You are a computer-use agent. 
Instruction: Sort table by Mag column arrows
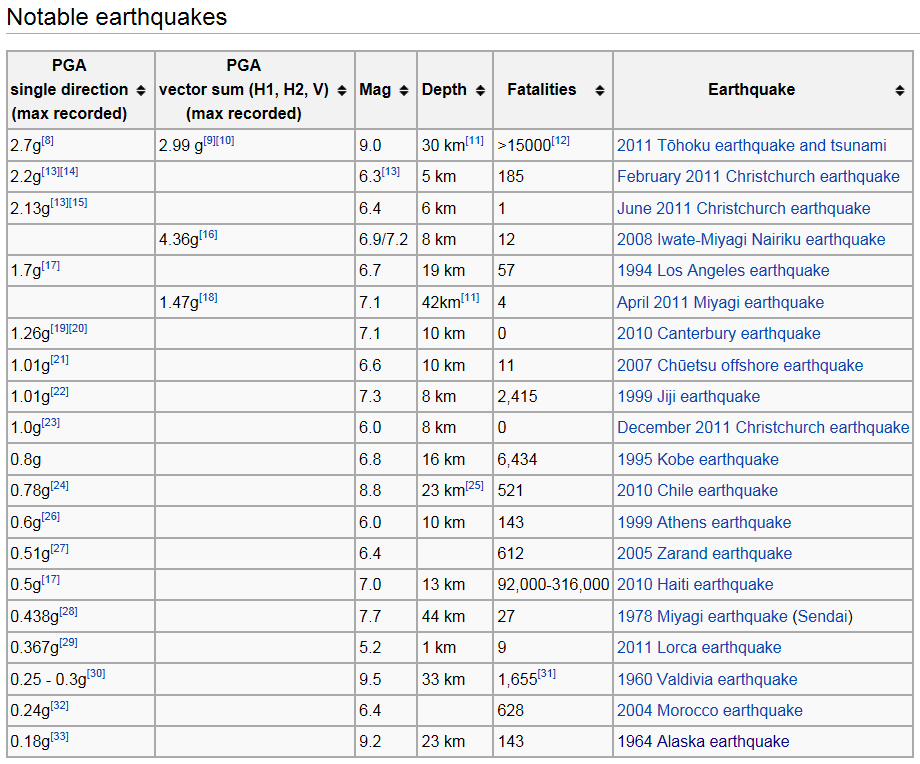click(403, 90)
